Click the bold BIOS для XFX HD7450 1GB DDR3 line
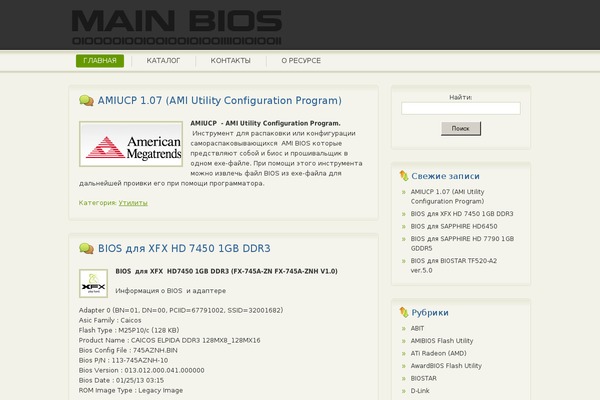 click(227, 271)
